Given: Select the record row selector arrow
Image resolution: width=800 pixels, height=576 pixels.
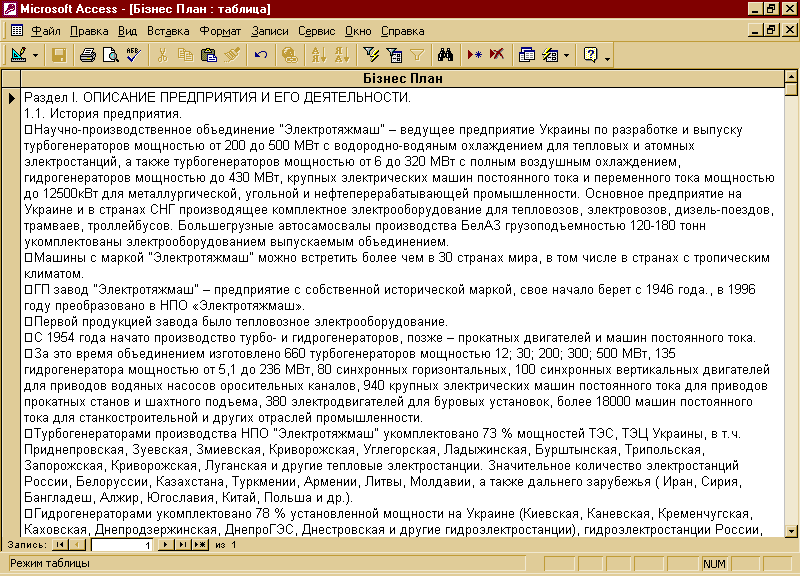Looking at the screenshot, I should pyautogui.click(x=11, y=98).
